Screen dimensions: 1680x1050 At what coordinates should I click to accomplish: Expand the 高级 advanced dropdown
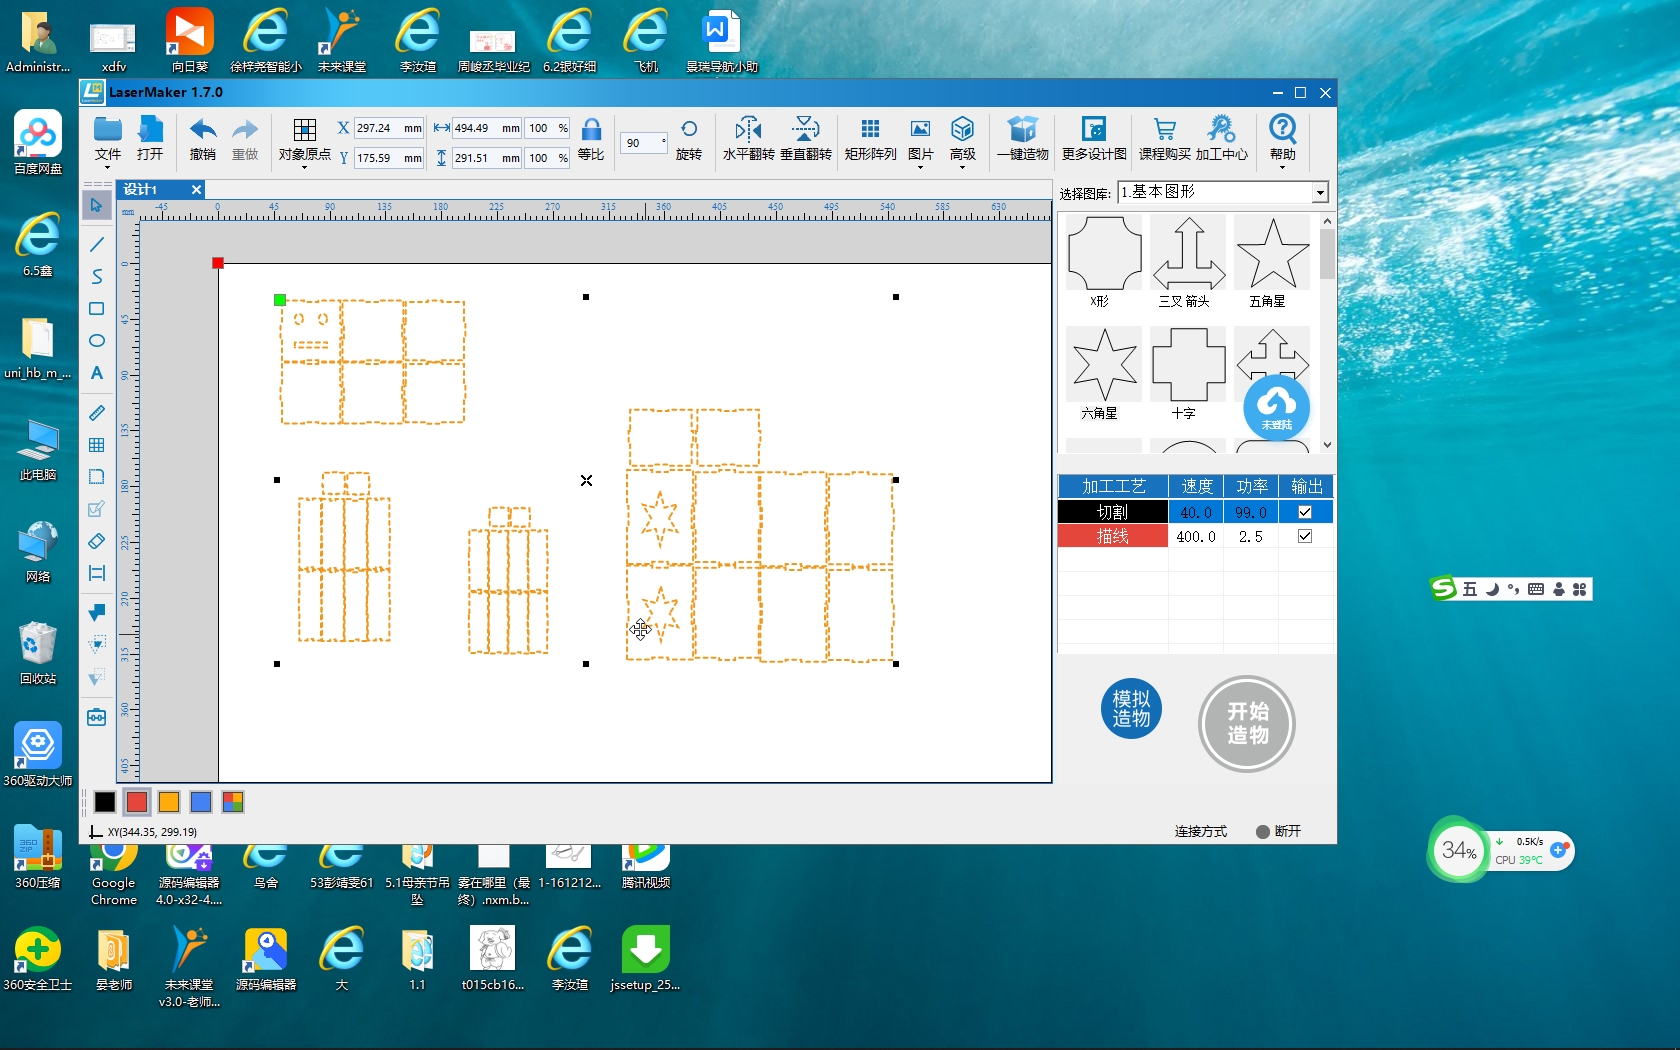[962, 167]
